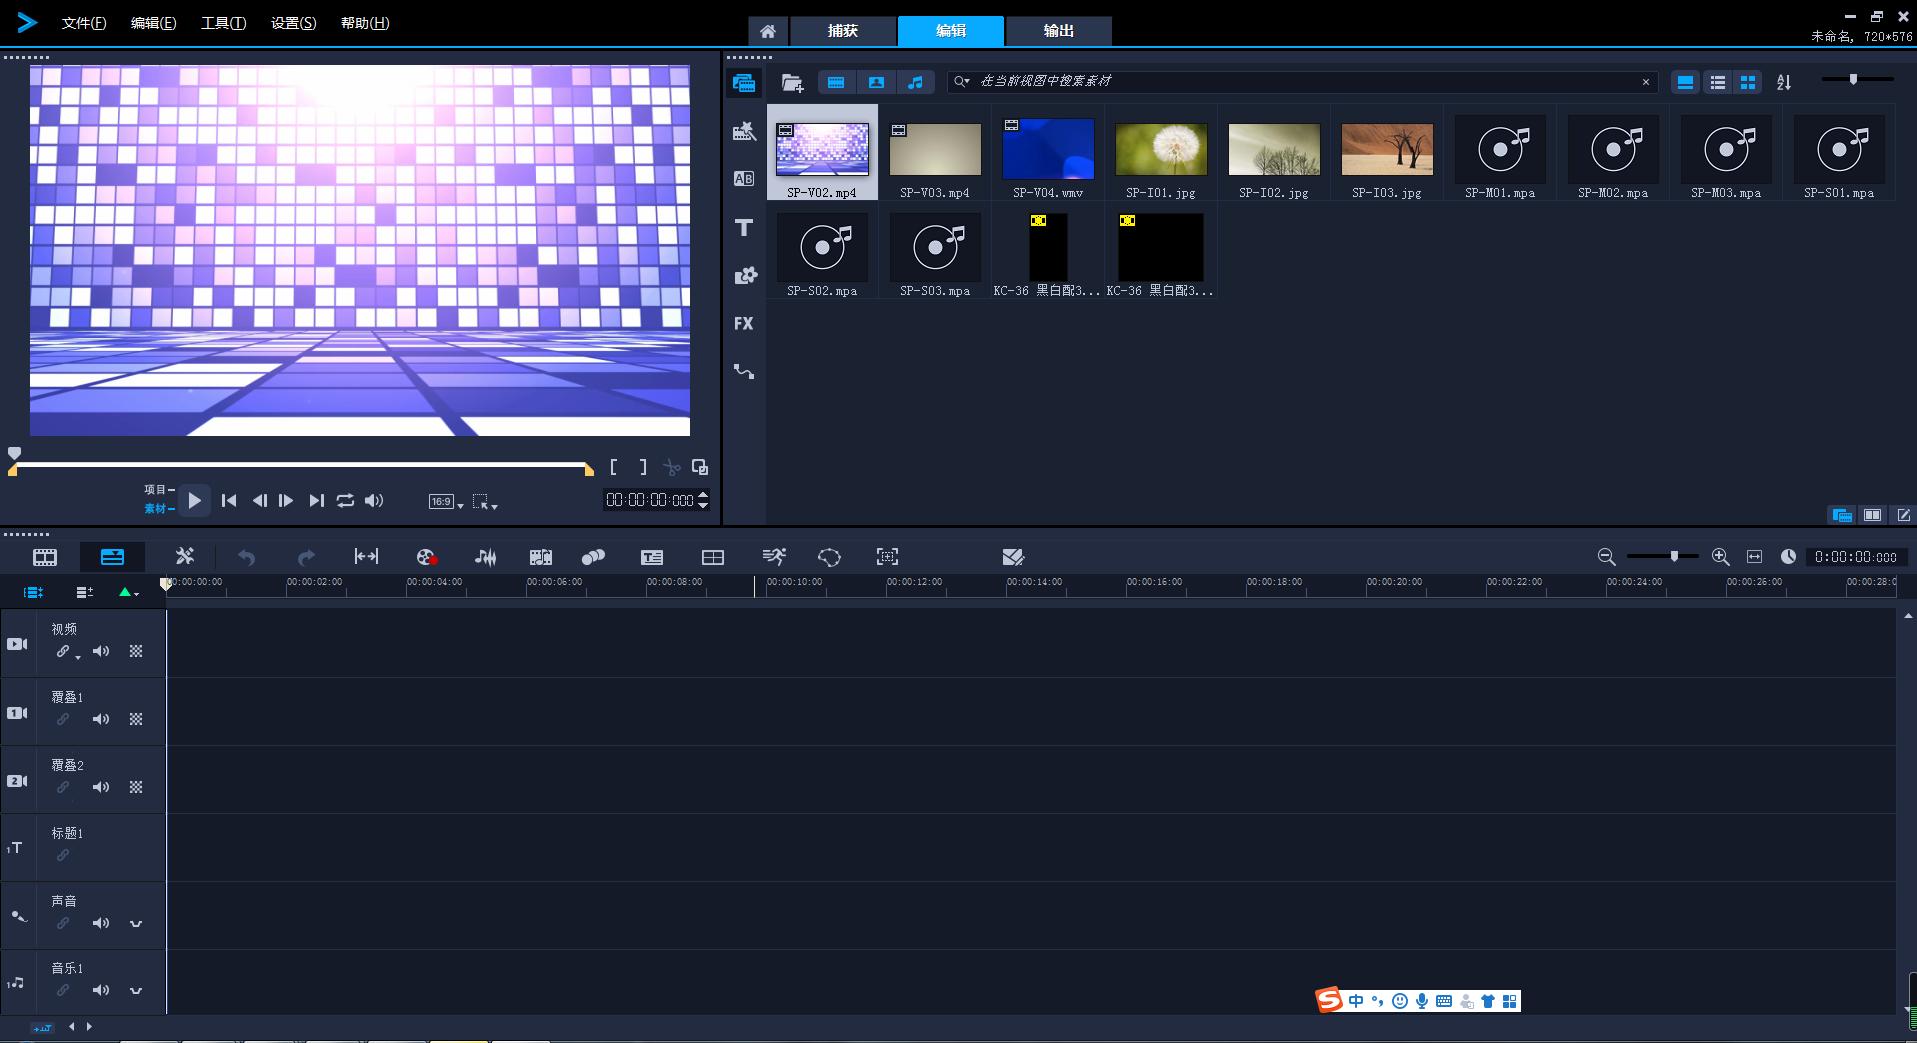Image resolution: width=1917 pixels, height=1043 pixels.
Task: Mute the 覆叠1 overlay track
Action: point(101,719)
